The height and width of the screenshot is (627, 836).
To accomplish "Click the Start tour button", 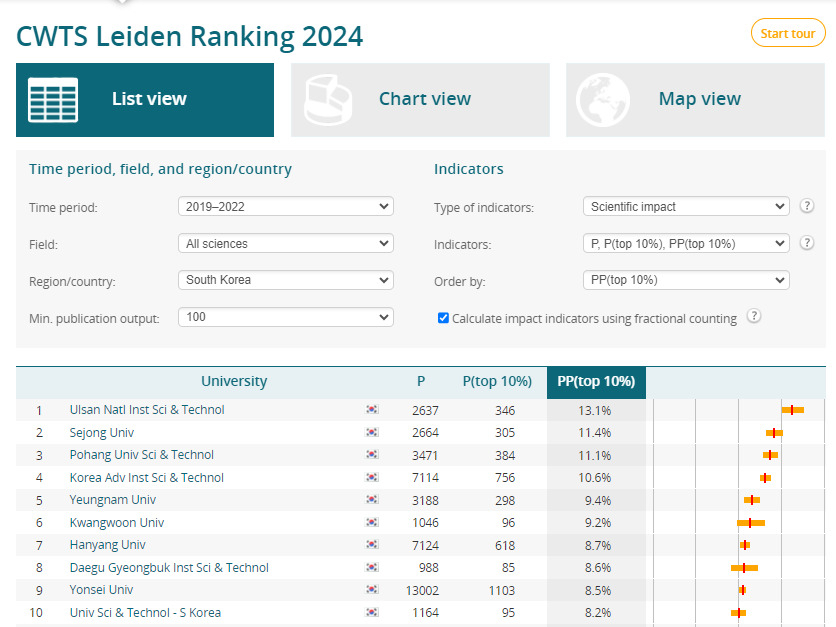I will click(x=787, y=33).
